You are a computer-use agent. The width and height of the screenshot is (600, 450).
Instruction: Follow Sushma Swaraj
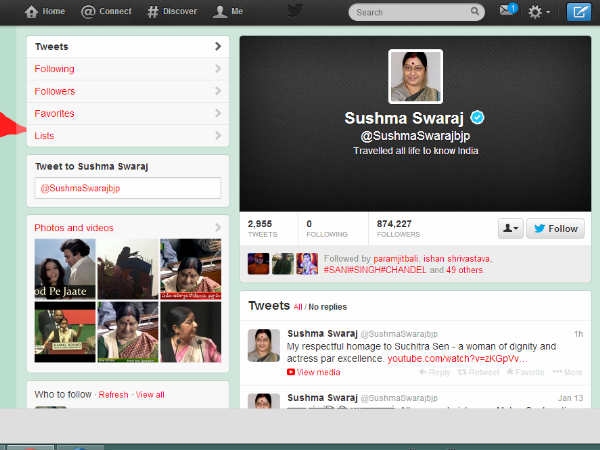point(555,228)
